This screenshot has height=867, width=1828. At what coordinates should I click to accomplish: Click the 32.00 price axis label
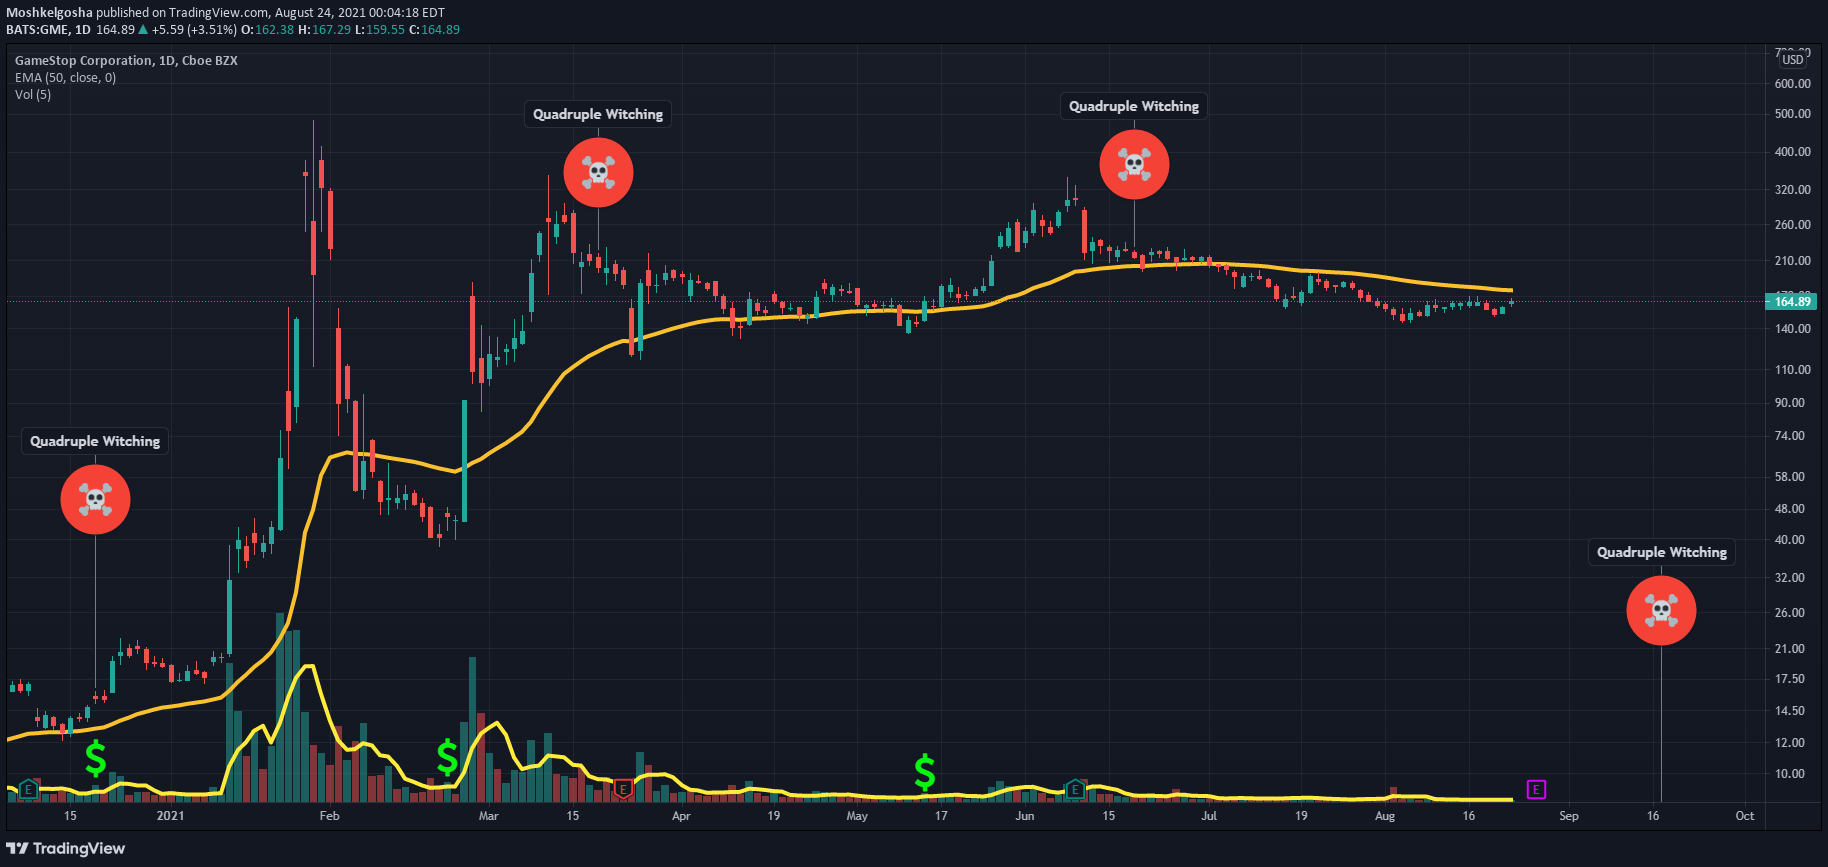click(1790, 578)
